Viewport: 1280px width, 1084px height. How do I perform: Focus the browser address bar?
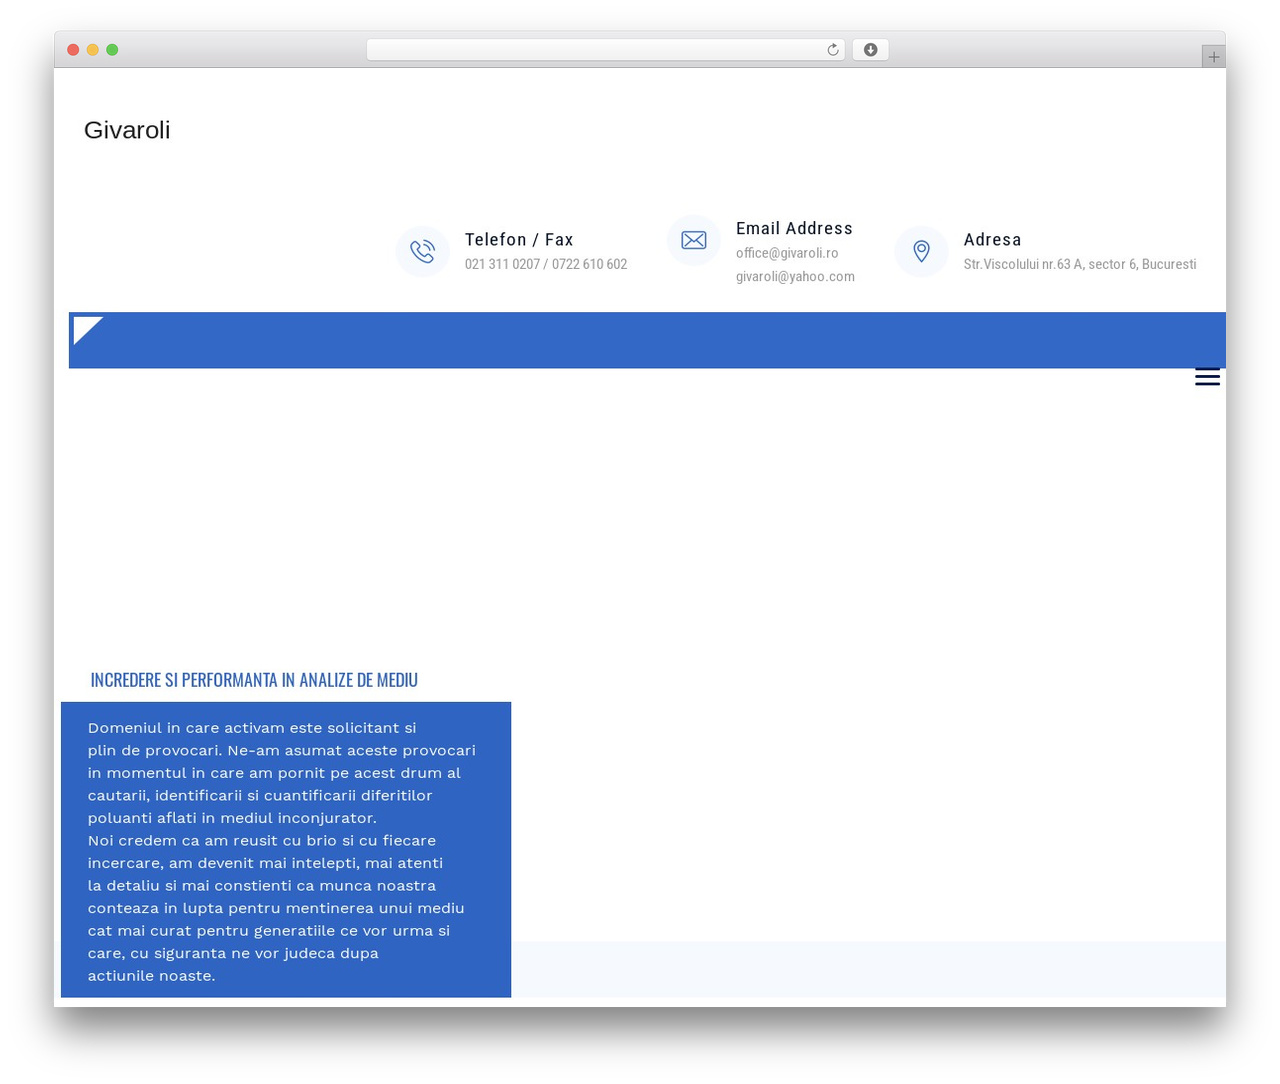coord(605,50)
